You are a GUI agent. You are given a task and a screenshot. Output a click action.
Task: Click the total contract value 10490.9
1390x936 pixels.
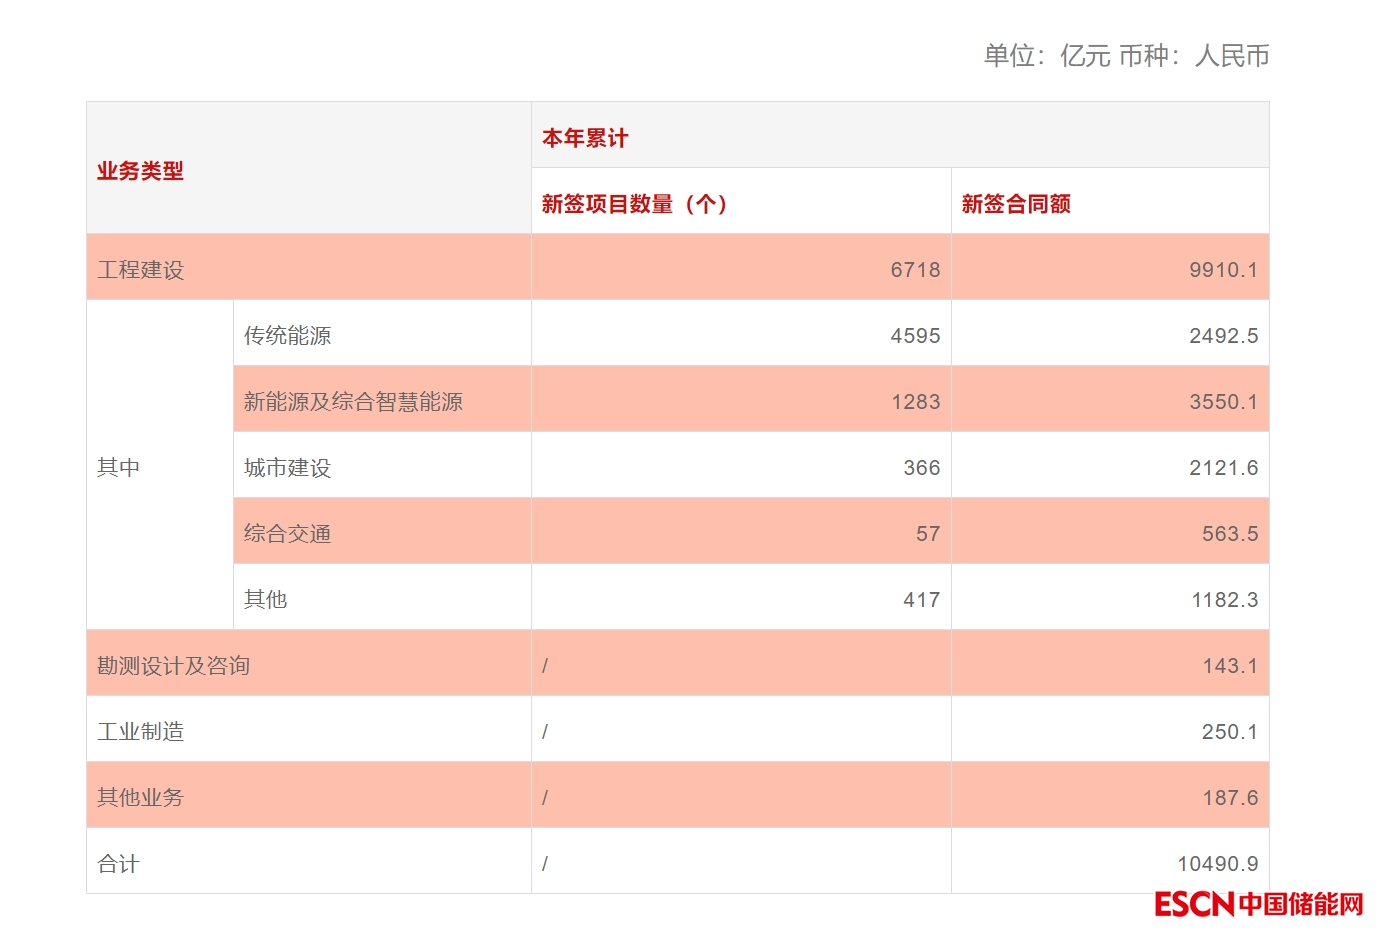tap(1217, 864)
